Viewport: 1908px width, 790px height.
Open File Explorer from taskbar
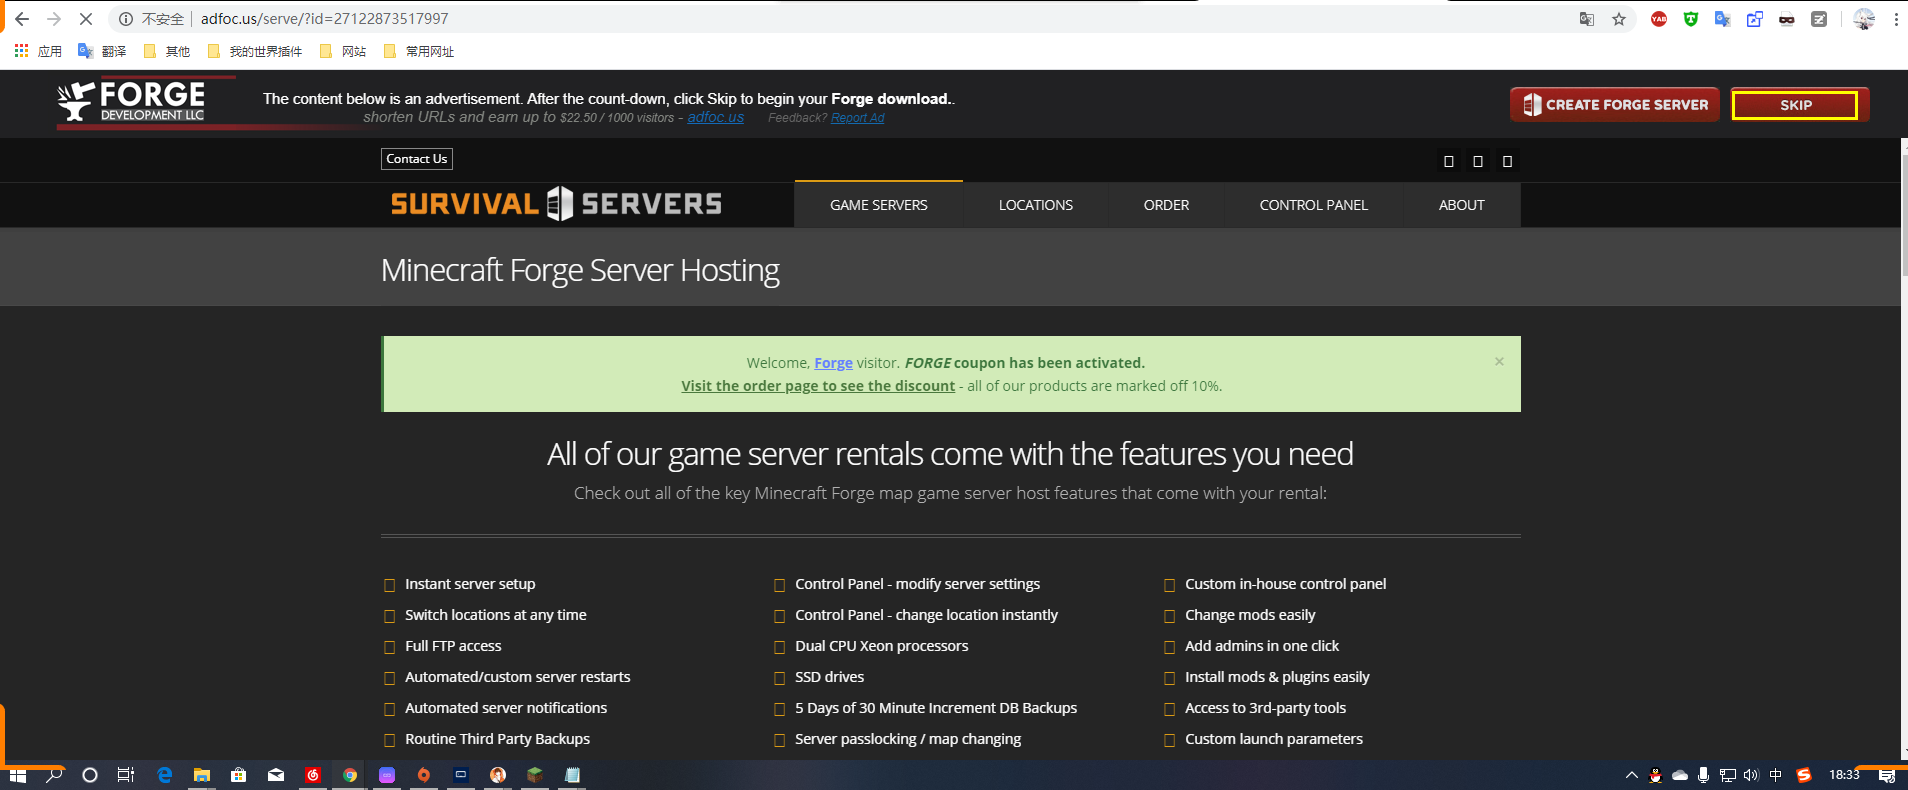pyautogui.click(x=202, y=775)
